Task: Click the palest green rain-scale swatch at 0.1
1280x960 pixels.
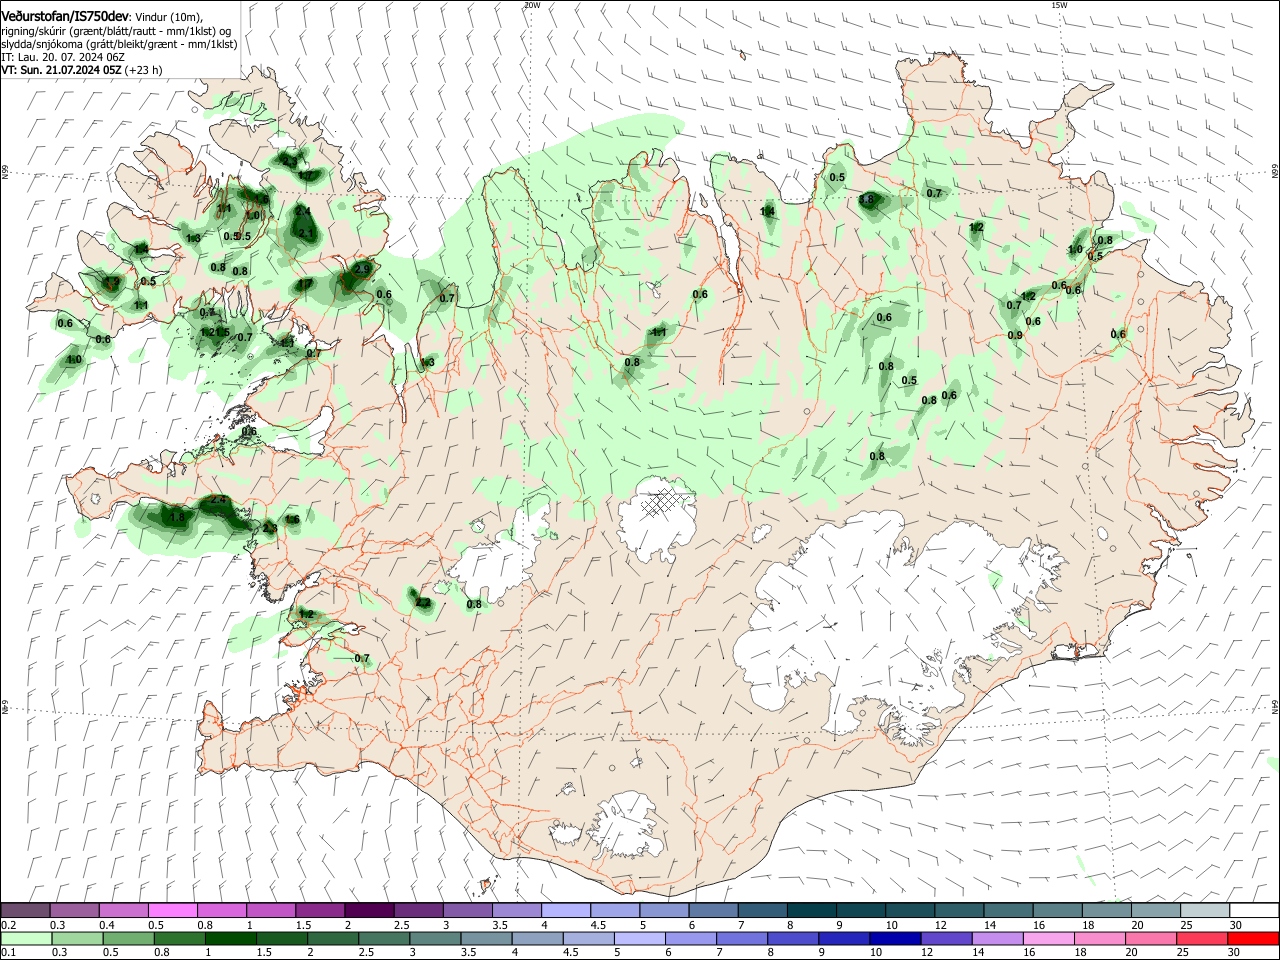Action: coord(26,938)
